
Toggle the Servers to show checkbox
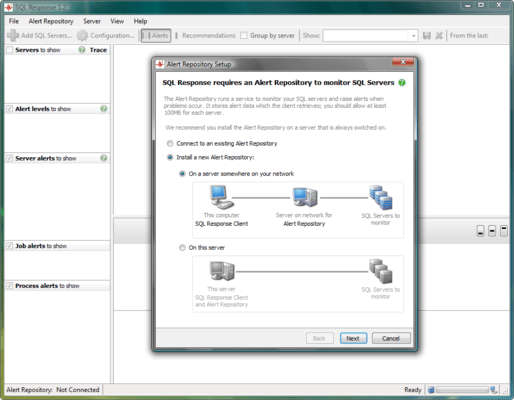[10, 50]
